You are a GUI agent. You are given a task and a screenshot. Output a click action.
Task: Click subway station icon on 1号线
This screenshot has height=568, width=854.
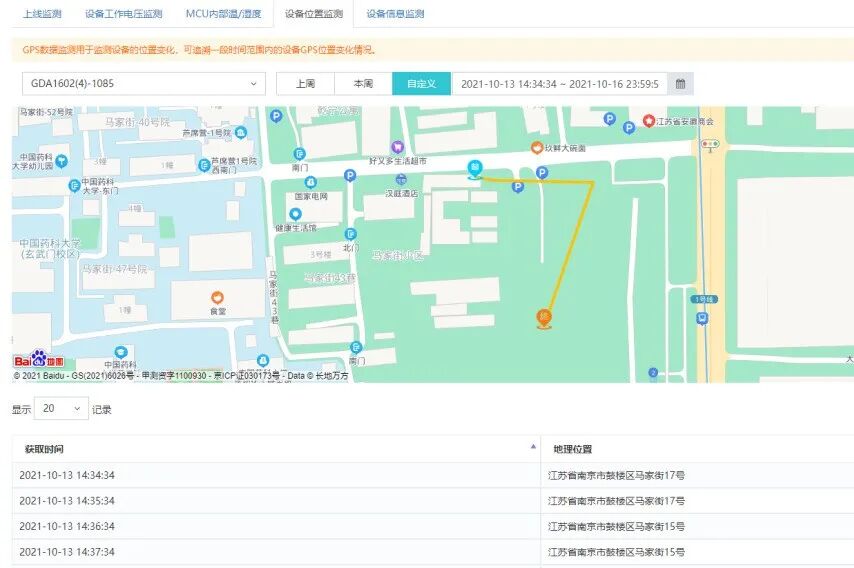[703, 318]
